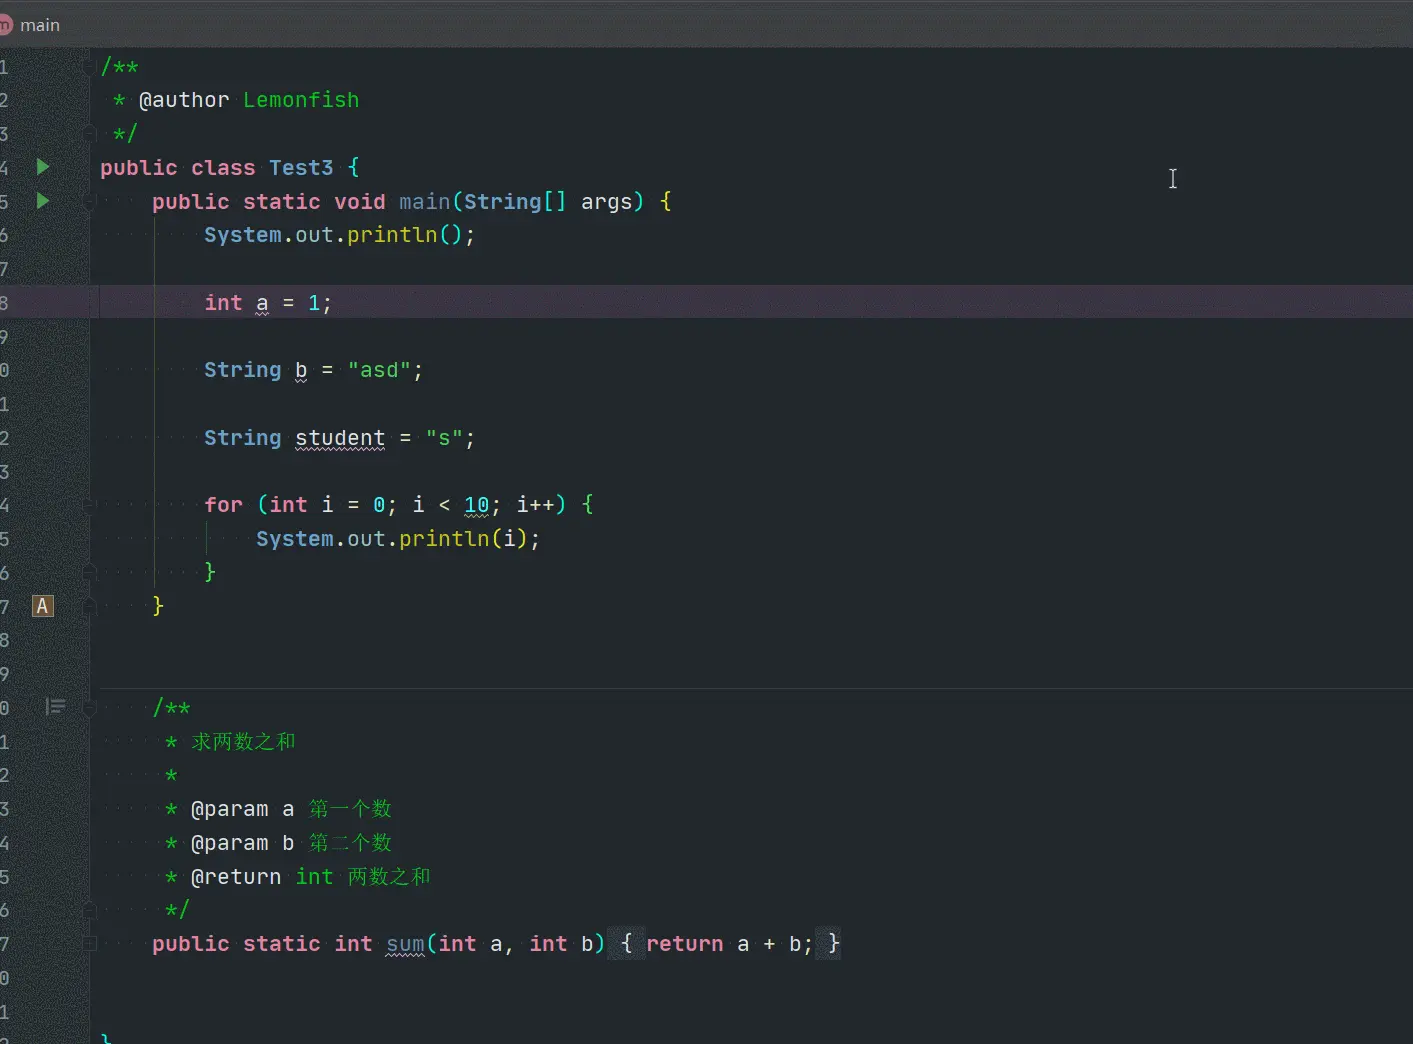Click 'String[]' parameter type in main

coord(515,201)
